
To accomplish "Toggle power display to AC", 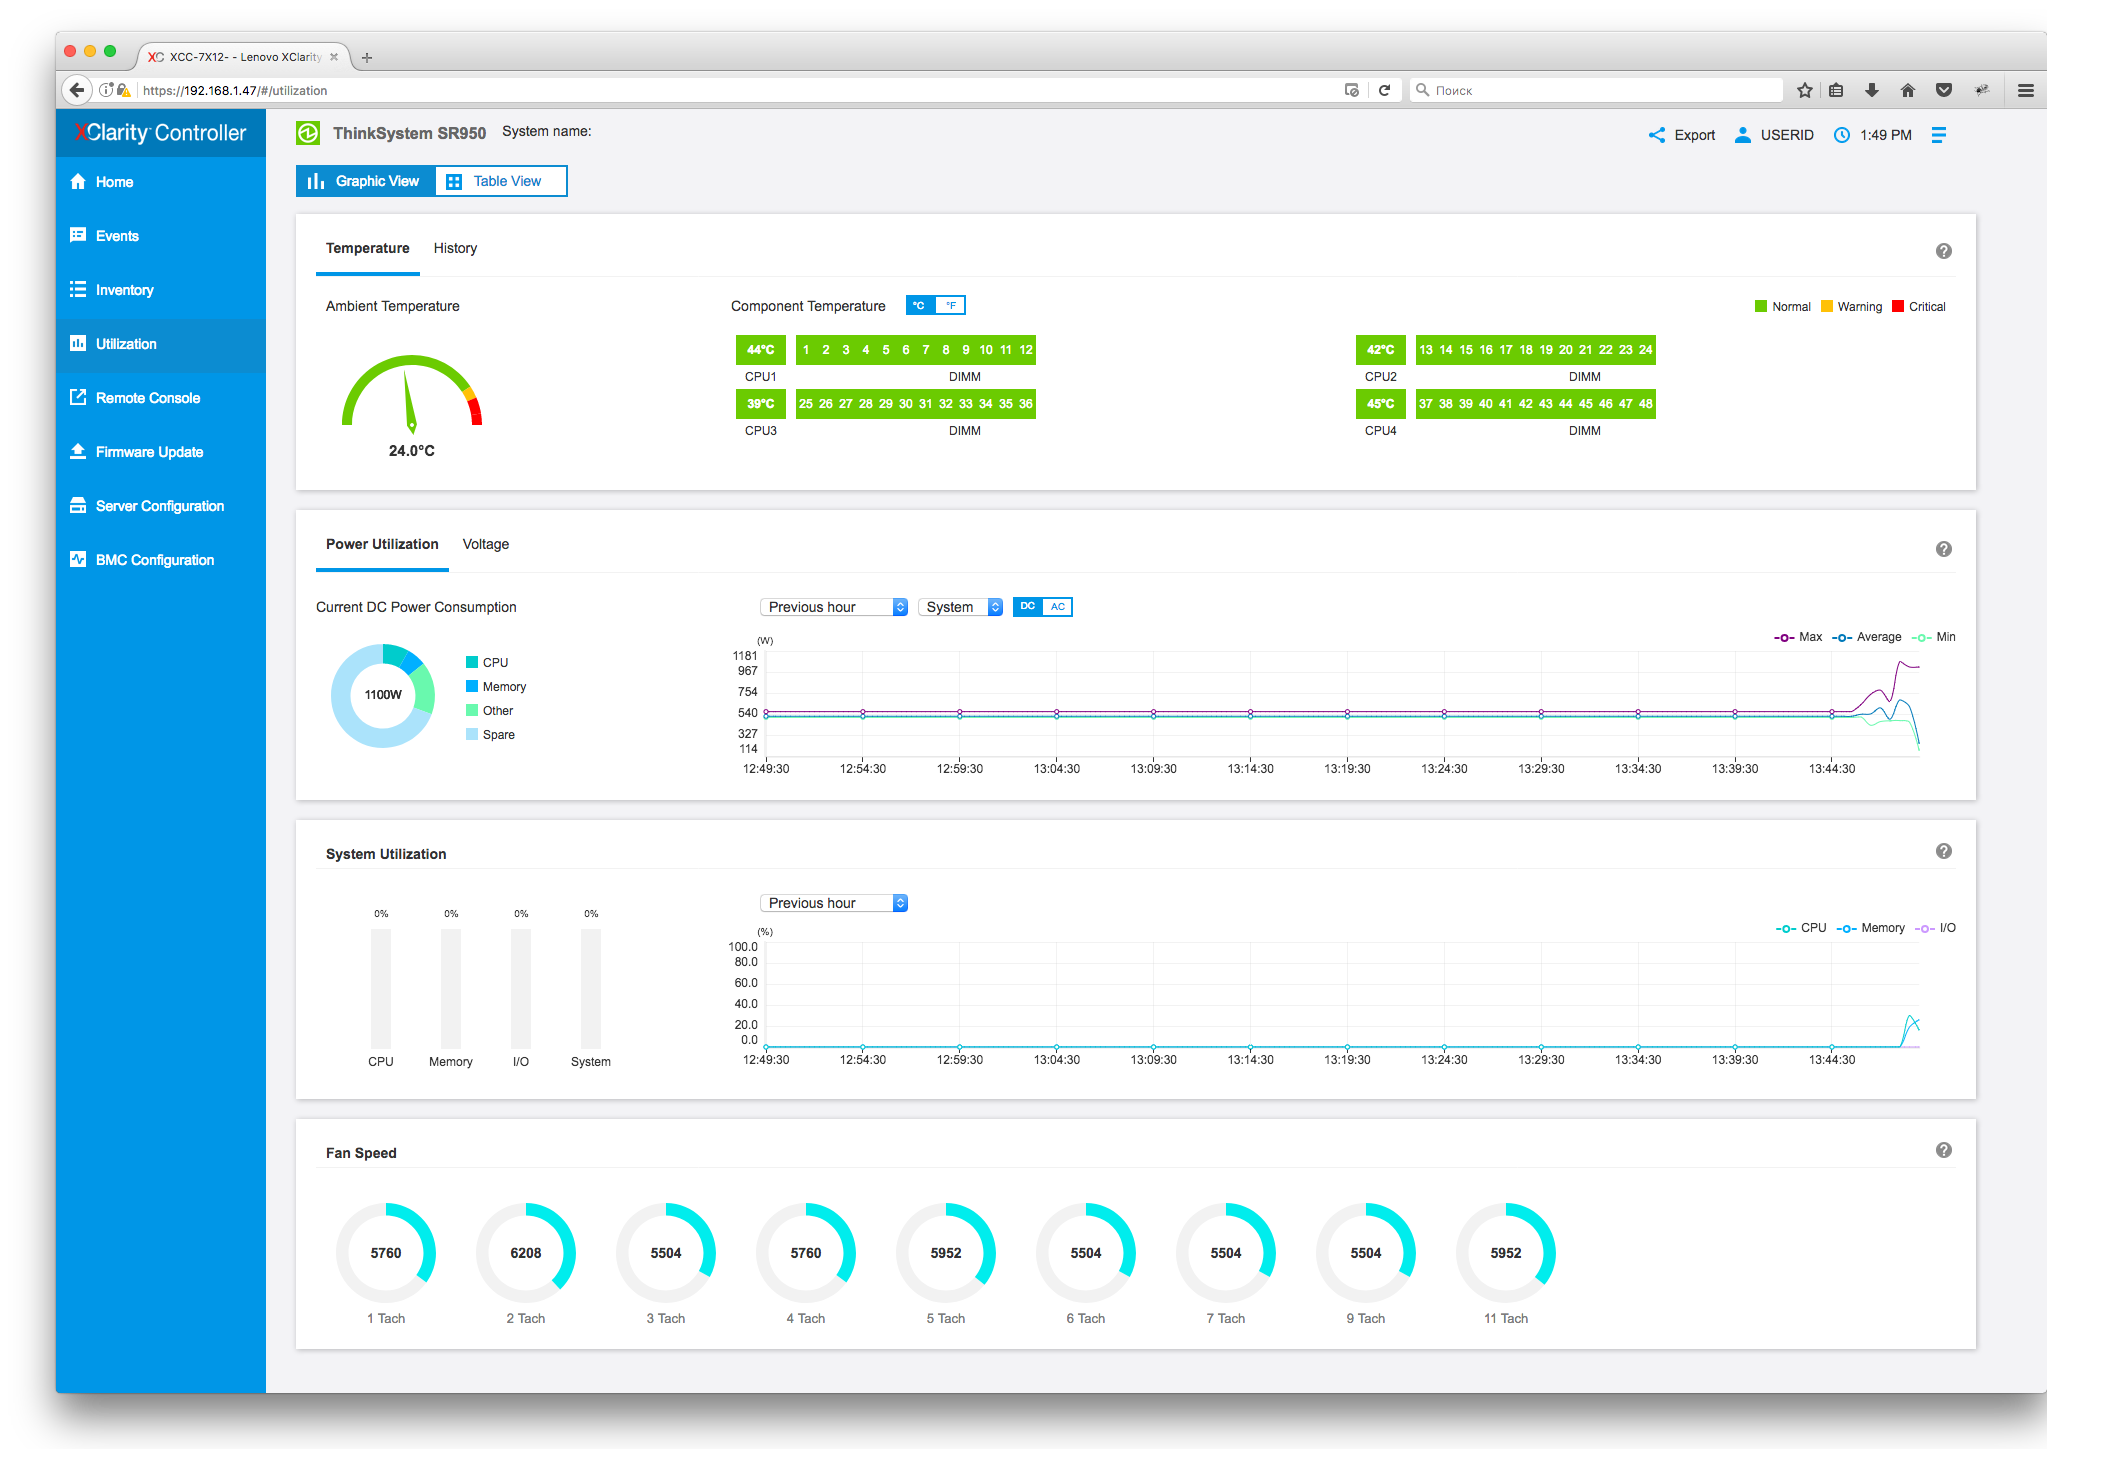I will [x=1057, y=607].
